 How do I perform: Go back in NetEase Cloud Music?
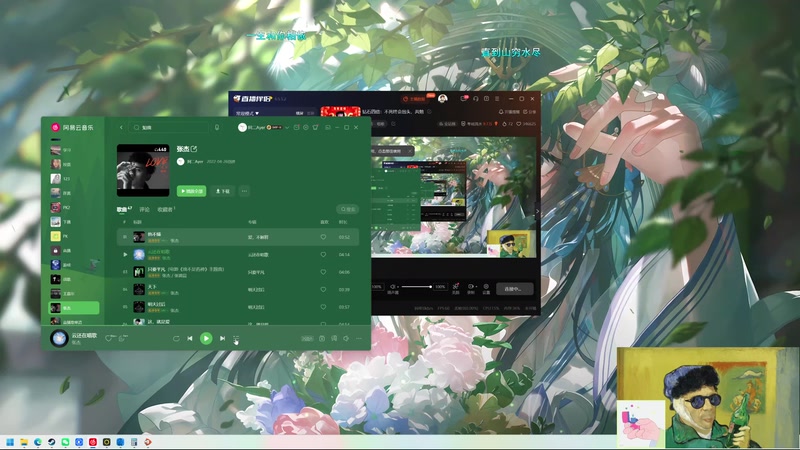pos(121,128)
